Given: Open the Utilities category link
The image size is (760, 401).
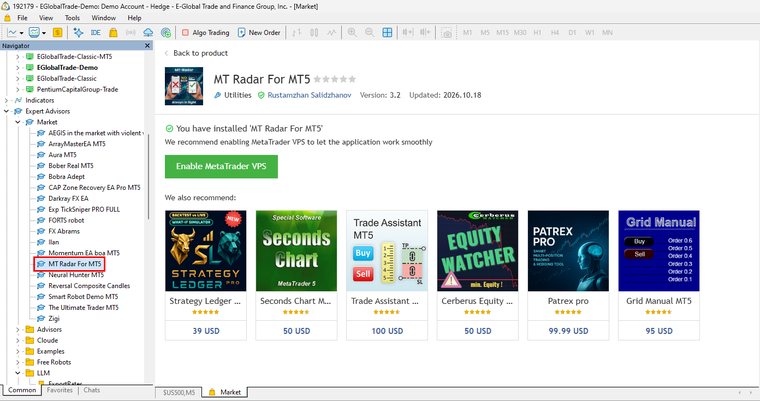Looking at the screenshot, I should pyautogui.click(x=238, y=95).
